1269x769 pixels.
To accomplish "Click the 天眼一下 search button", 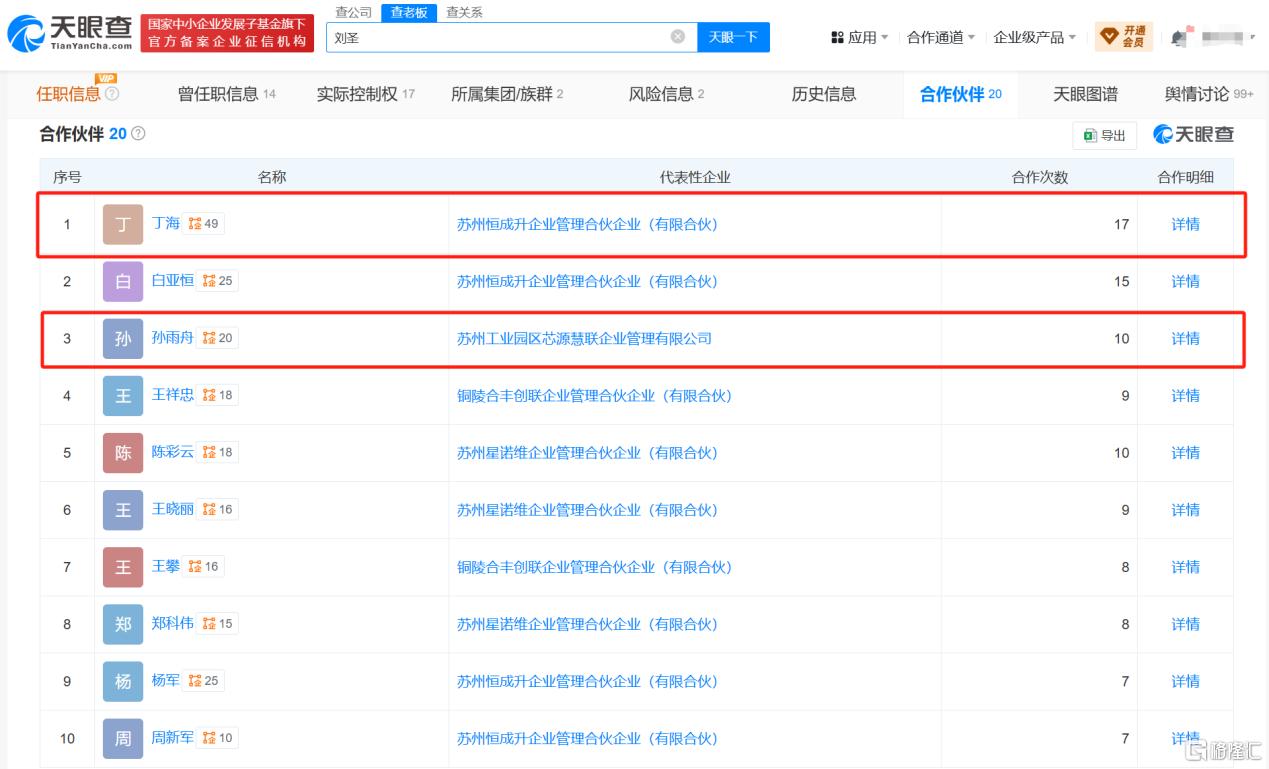I will [733, 37].
